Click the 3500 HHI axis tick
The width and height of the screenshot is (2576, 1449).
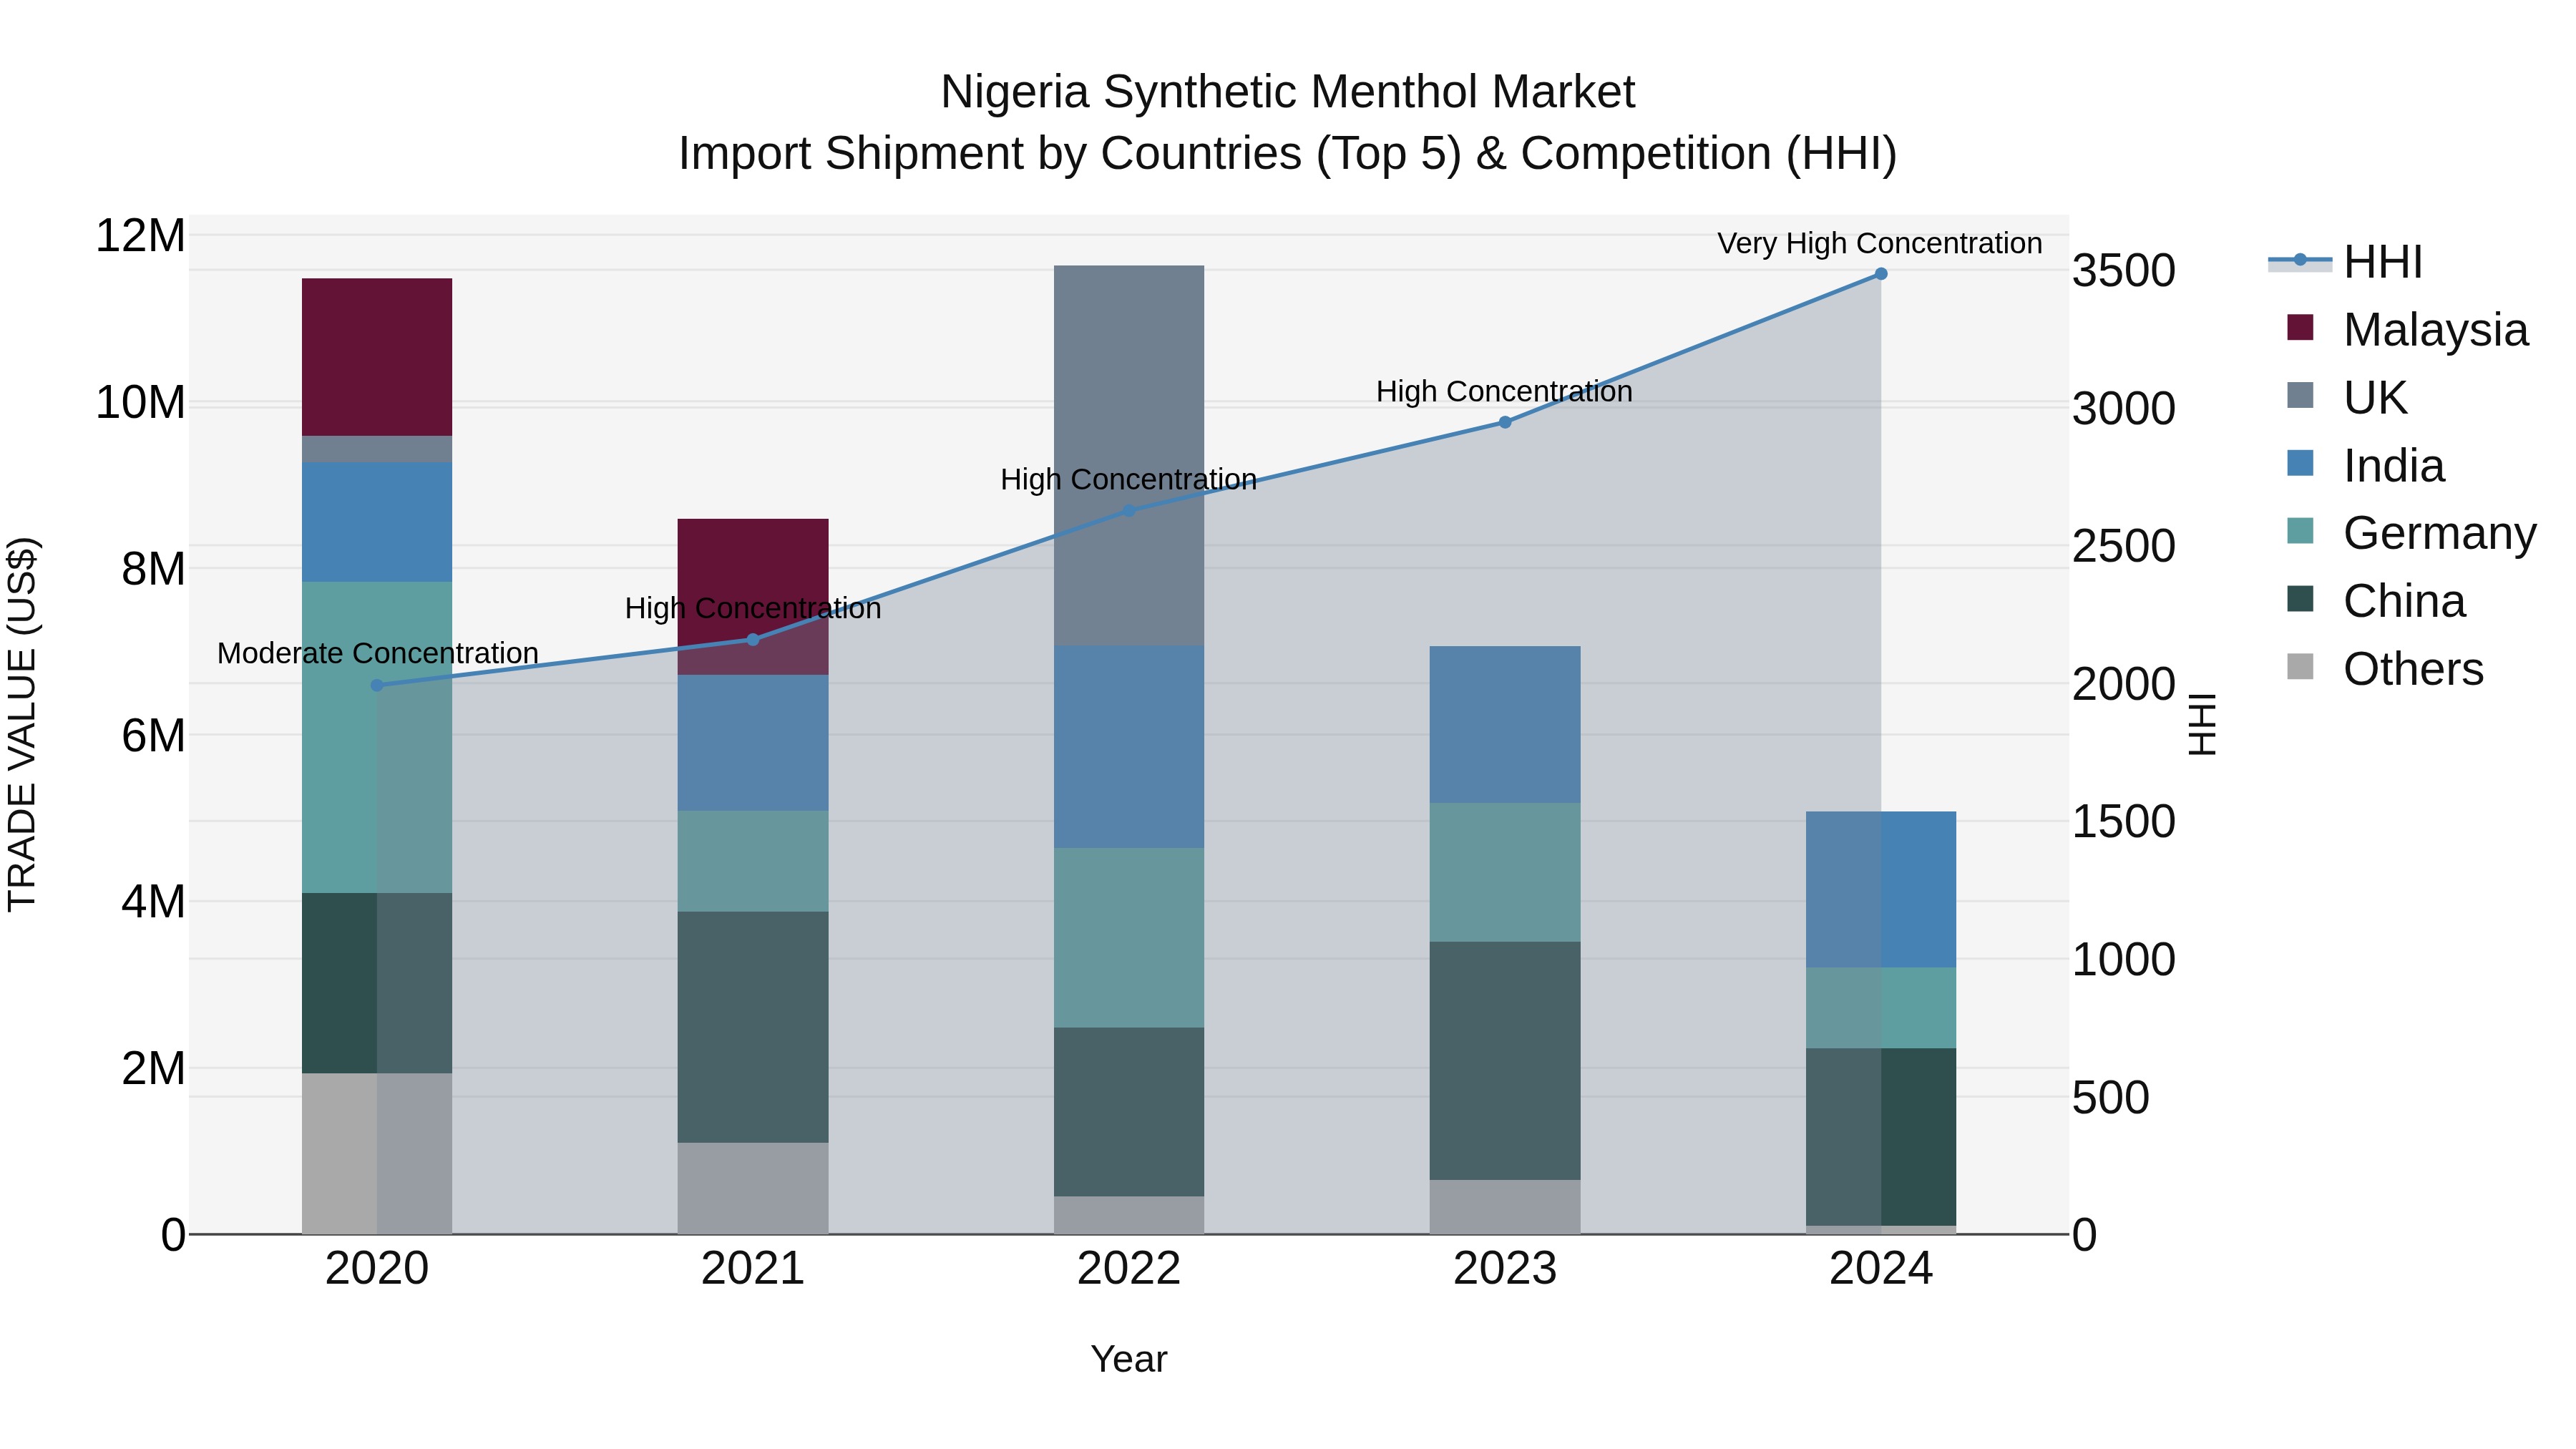coord(2124,270)
